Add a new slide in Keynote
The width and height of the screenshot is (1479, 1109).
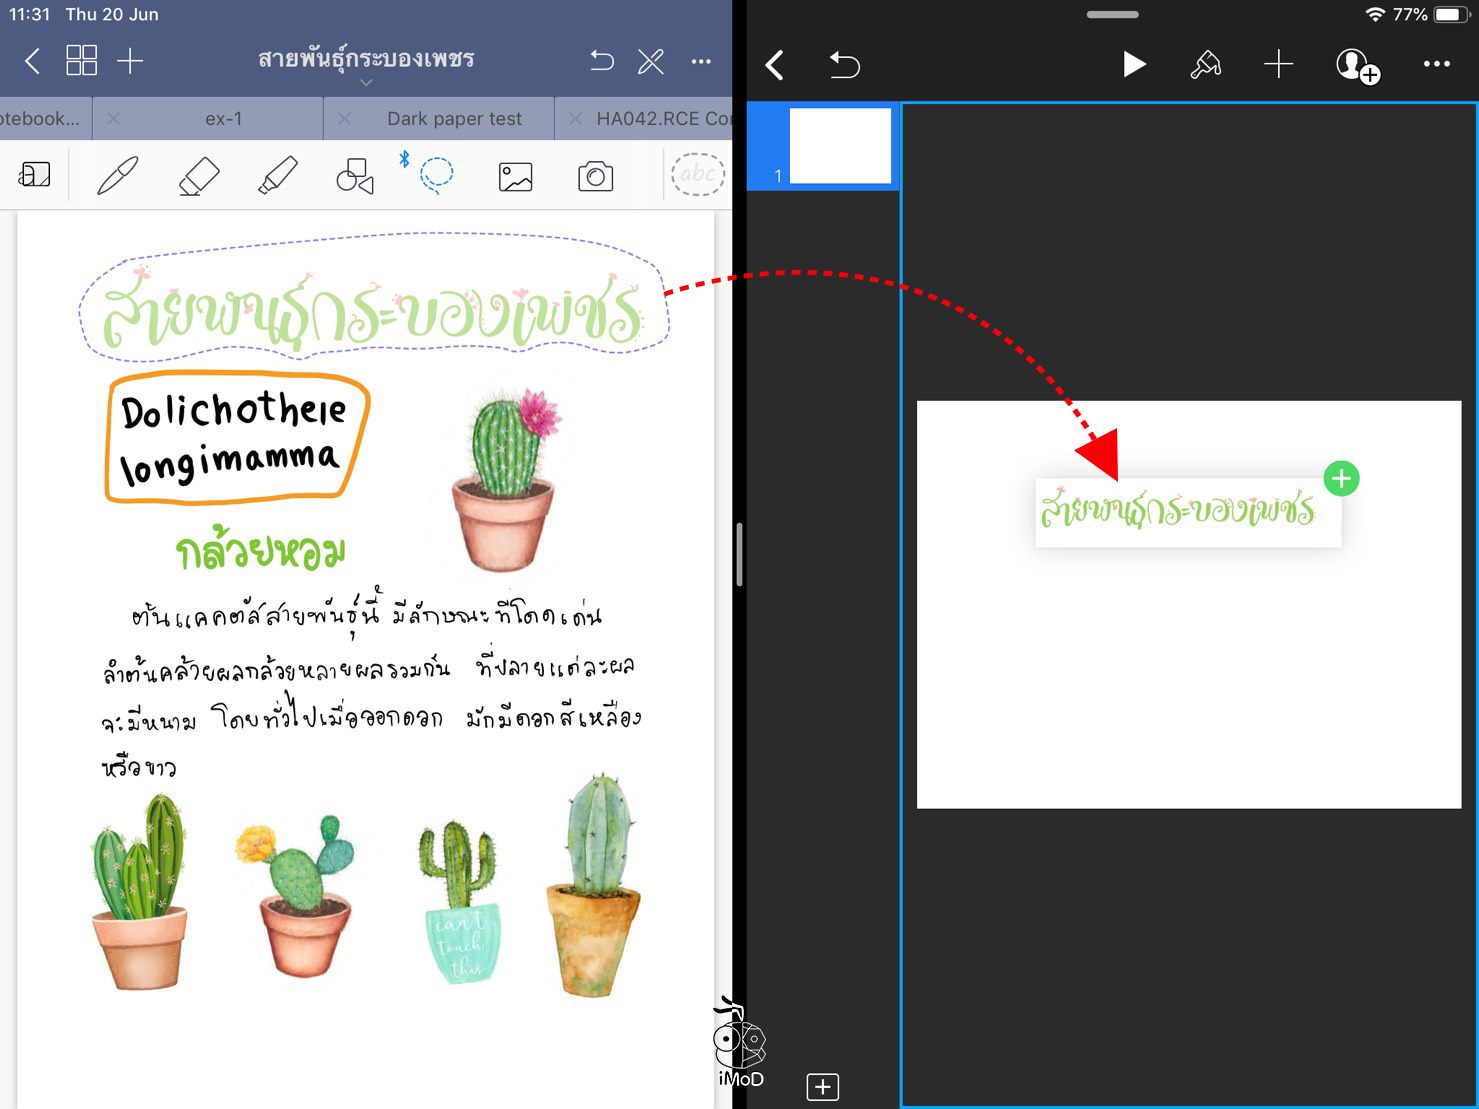(x=822, y=1087)
